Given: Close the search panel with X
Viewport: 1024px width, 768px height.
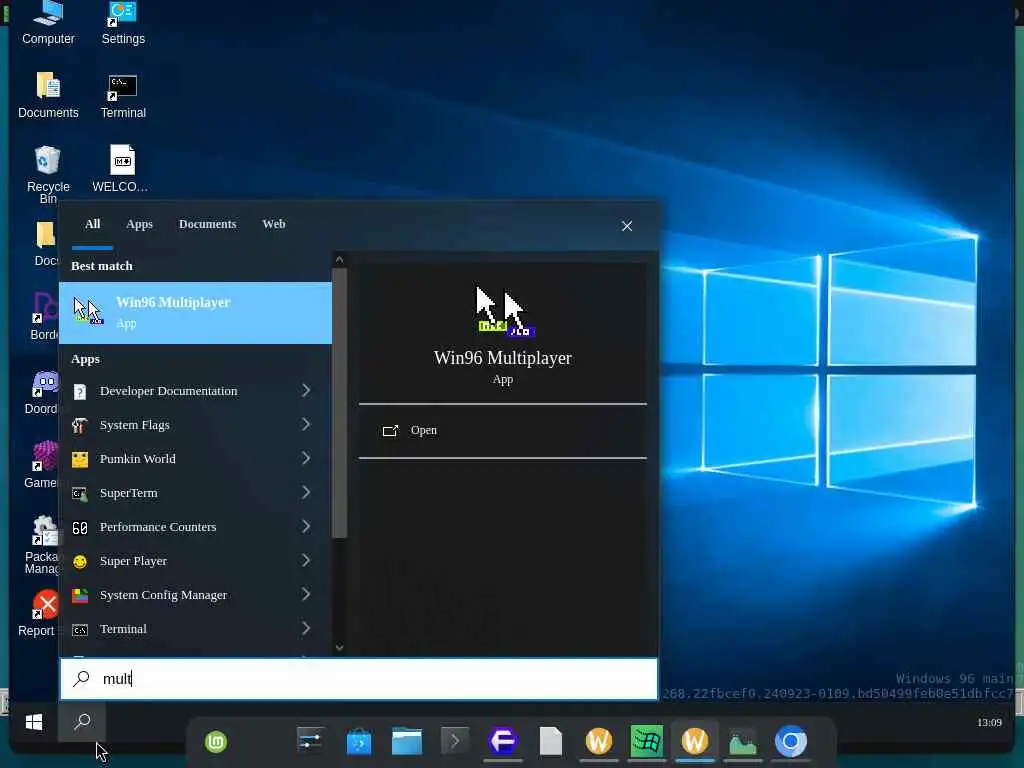Looking at the screenshot, I should [626, 226].
